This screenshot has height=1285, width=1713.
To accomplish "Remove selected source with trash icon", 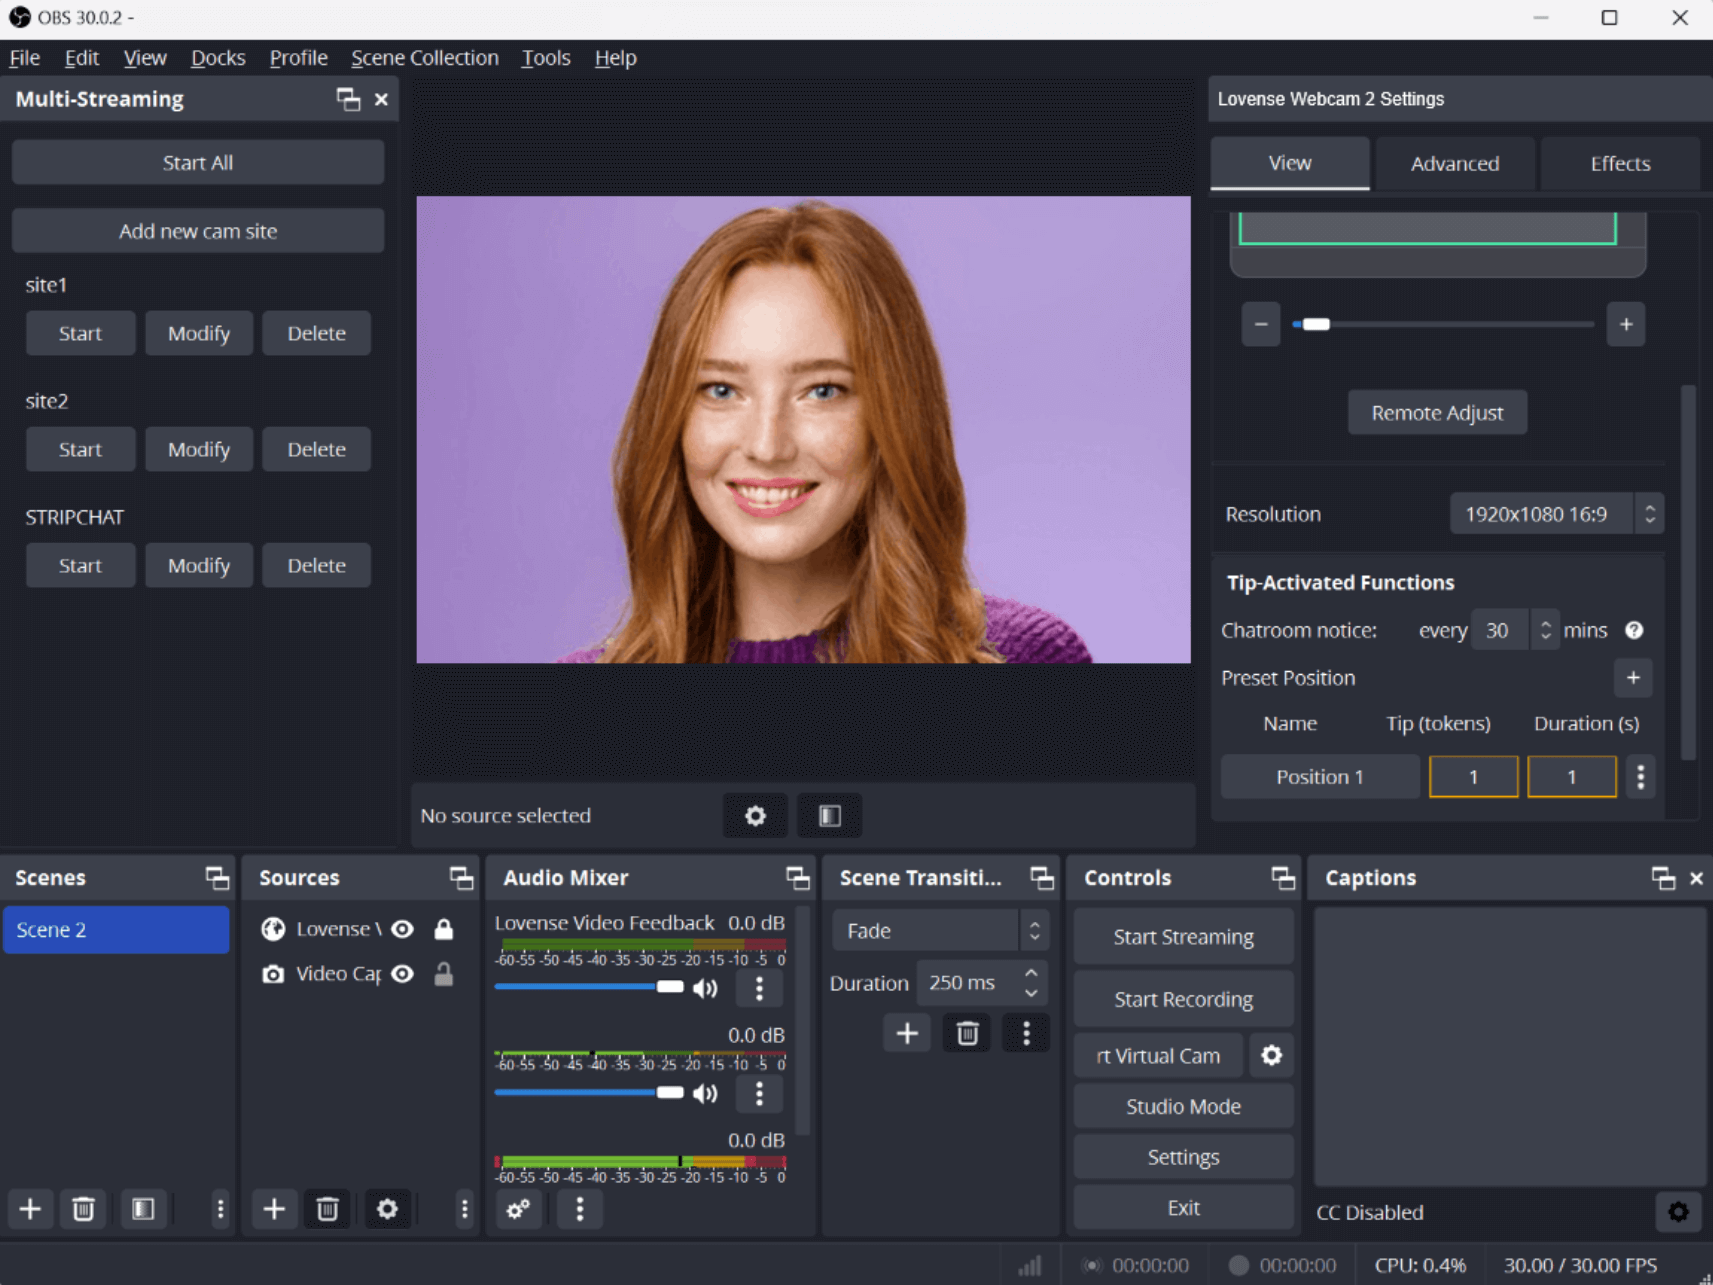I will tap(327, 1209).
